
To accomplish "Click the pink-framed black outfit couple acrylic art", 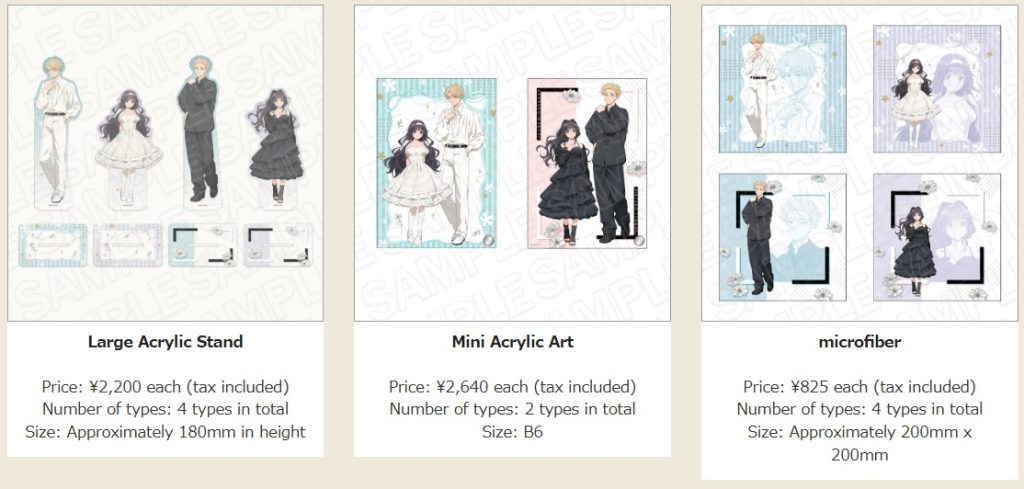I will [x=586, y=163].
